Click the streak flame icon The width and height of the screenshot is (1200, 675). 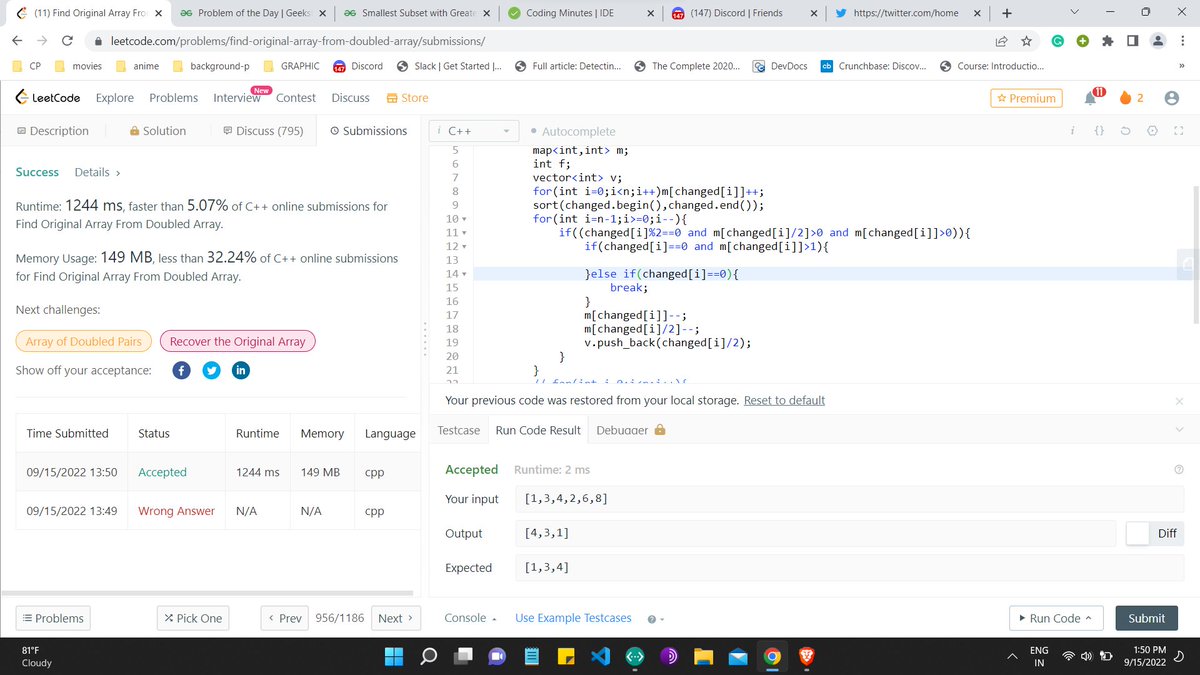click(x=1124, y=97)
